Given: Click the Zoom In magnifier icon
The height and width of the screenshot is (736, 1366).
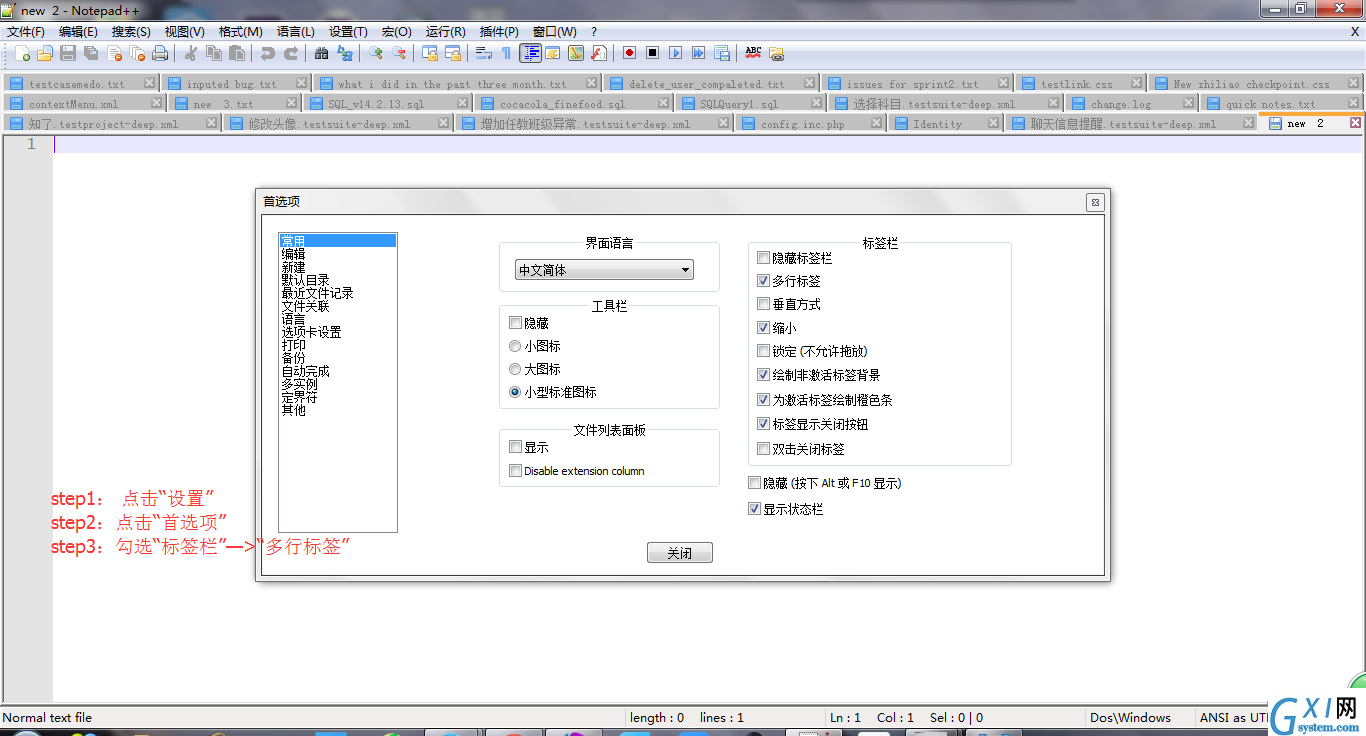Looking at the screenshot, I should (x=376, y=53).
